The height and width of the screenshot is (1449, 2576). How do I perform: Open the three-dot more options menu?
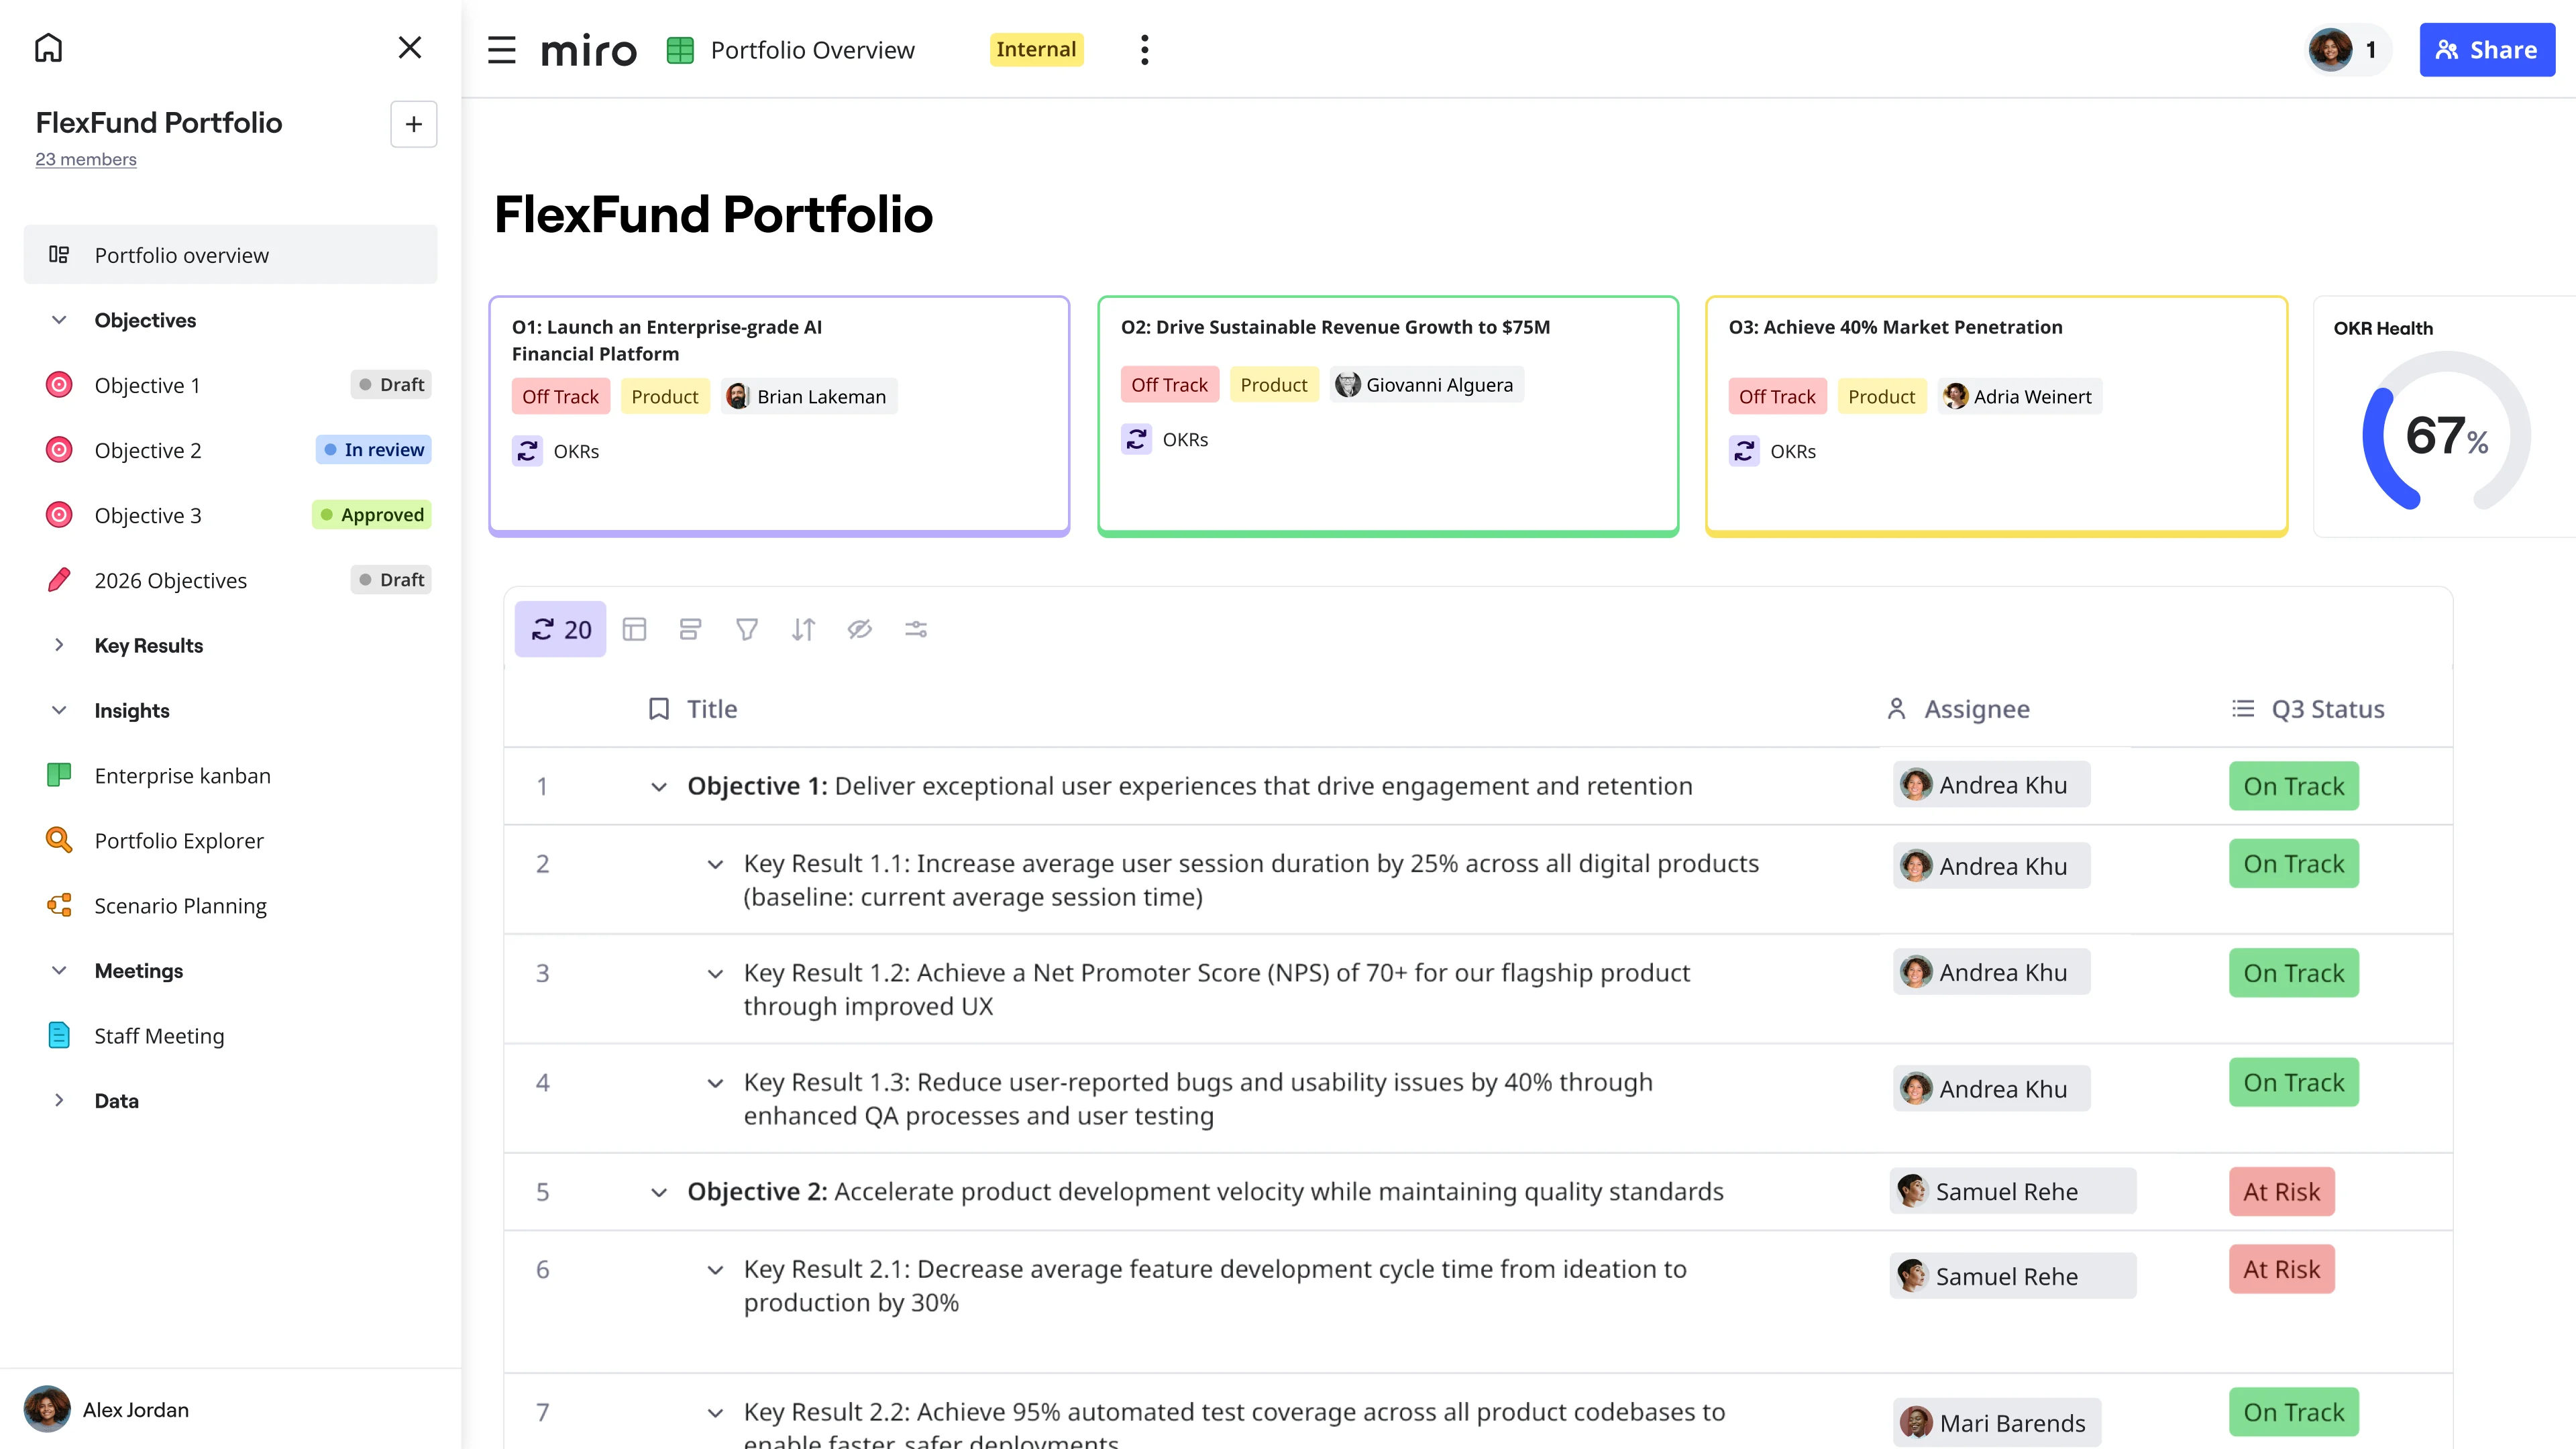click(1144, 50)
